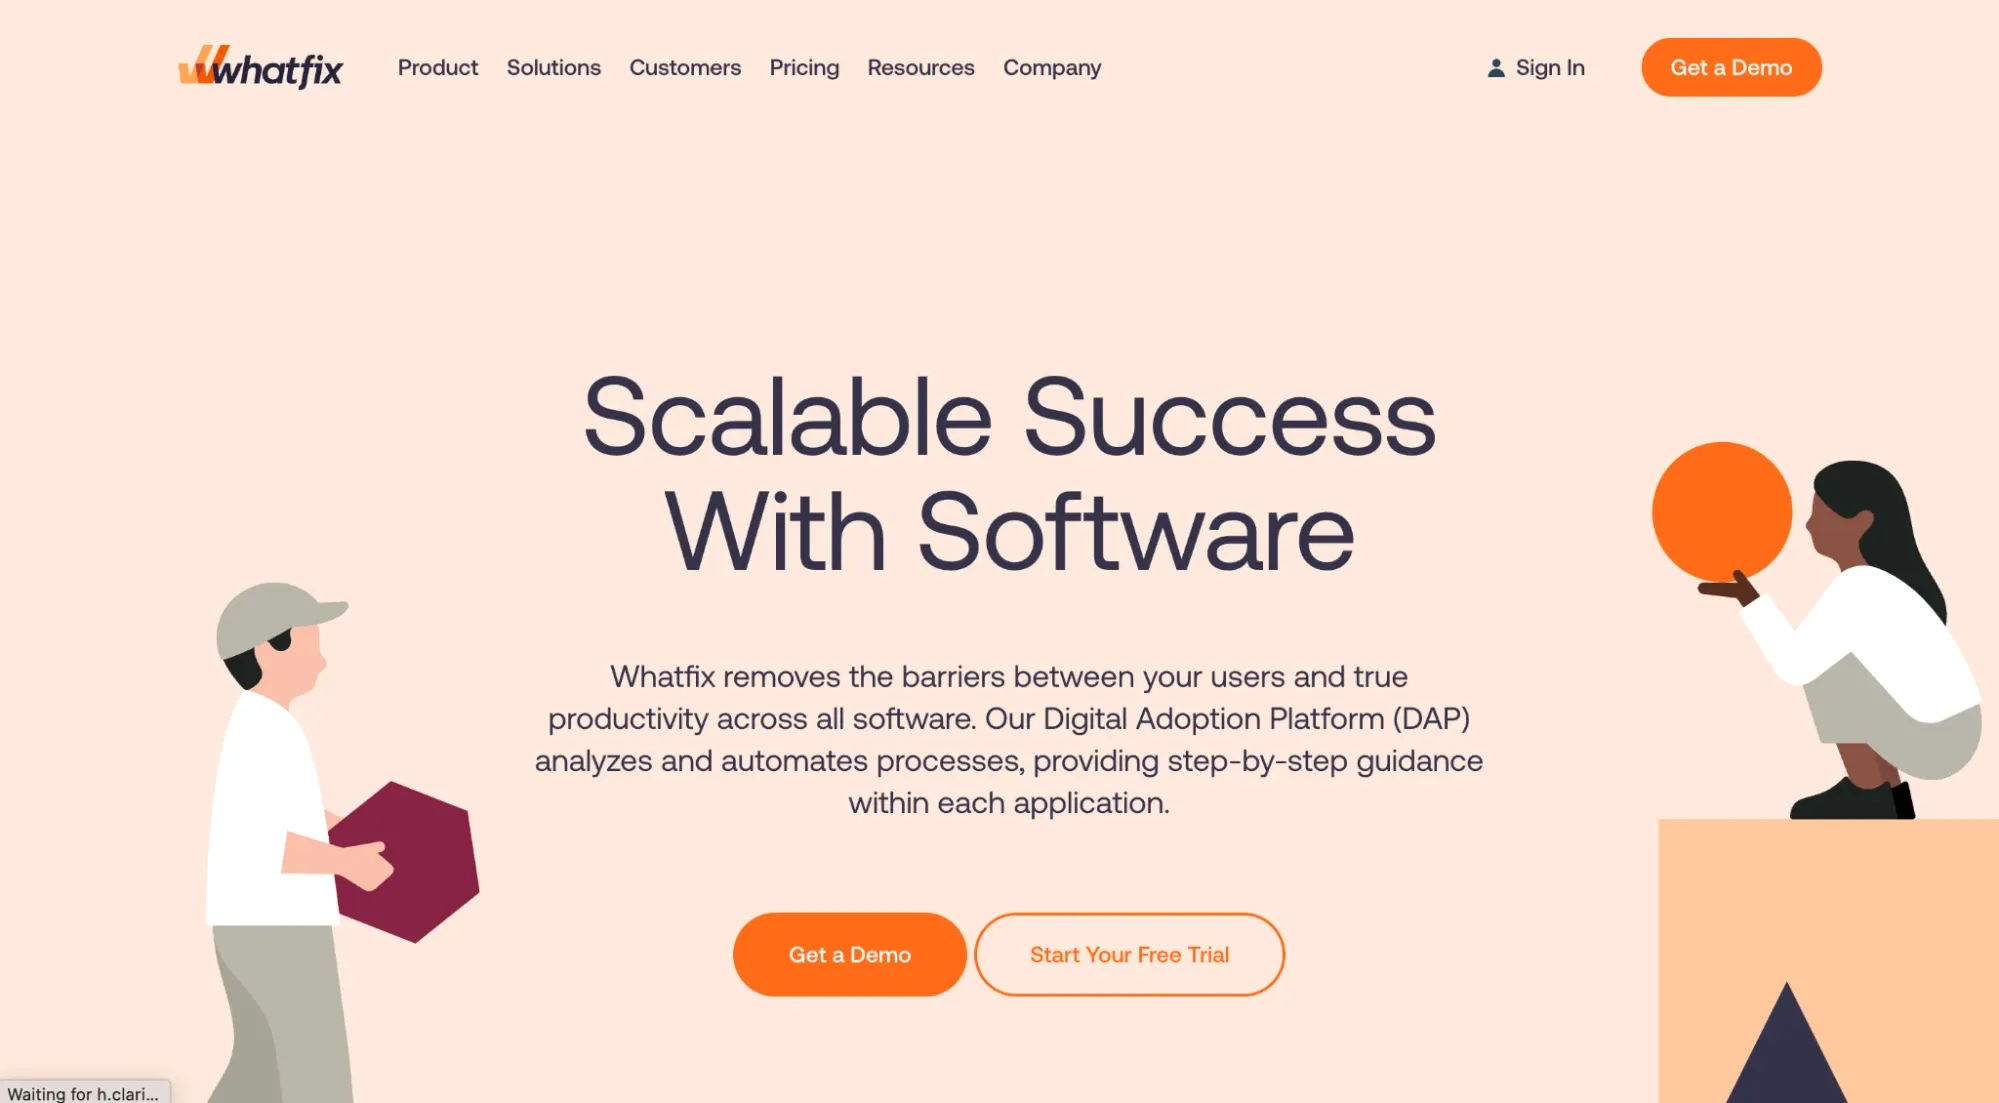The height and width of the screenshot is (1103, 1999).
Task: Click the Start Your Free Trial button
Action: (1129, 952)
